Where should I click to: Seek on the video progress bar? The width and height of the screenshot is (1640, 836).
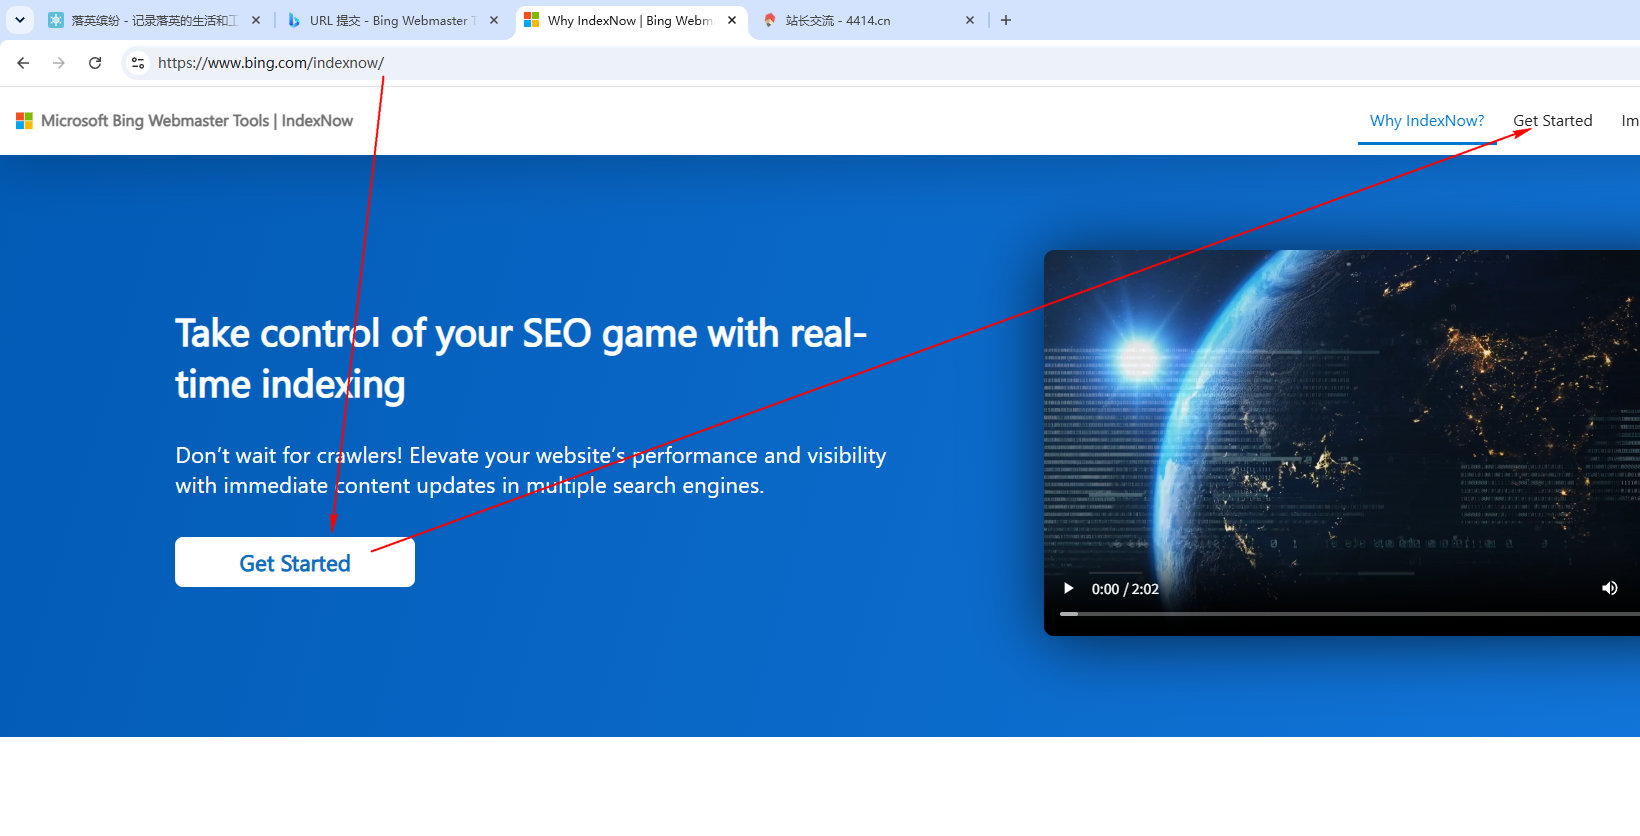point(1350,614)
